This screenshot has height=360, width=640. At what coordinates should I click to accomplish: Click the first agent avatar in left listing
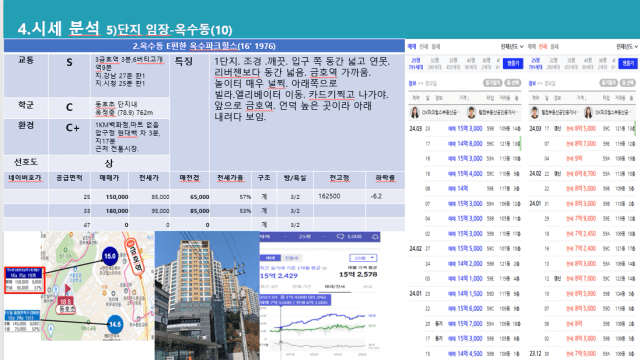[x=415, y=112]
